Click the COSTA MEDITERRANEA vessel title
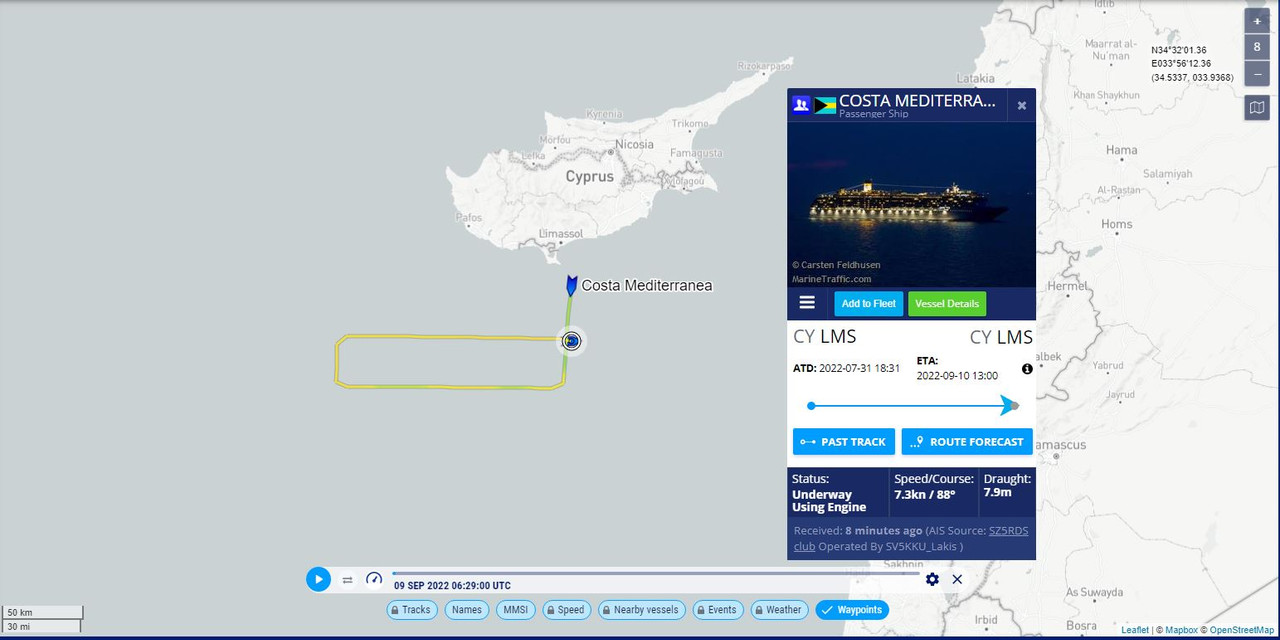 pos(917,101)
